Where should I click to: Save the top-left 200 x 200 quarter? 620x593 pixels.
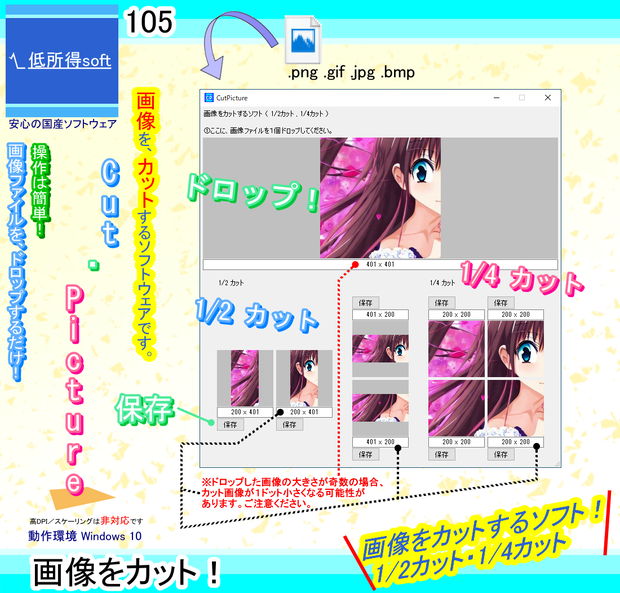point(442,303)
